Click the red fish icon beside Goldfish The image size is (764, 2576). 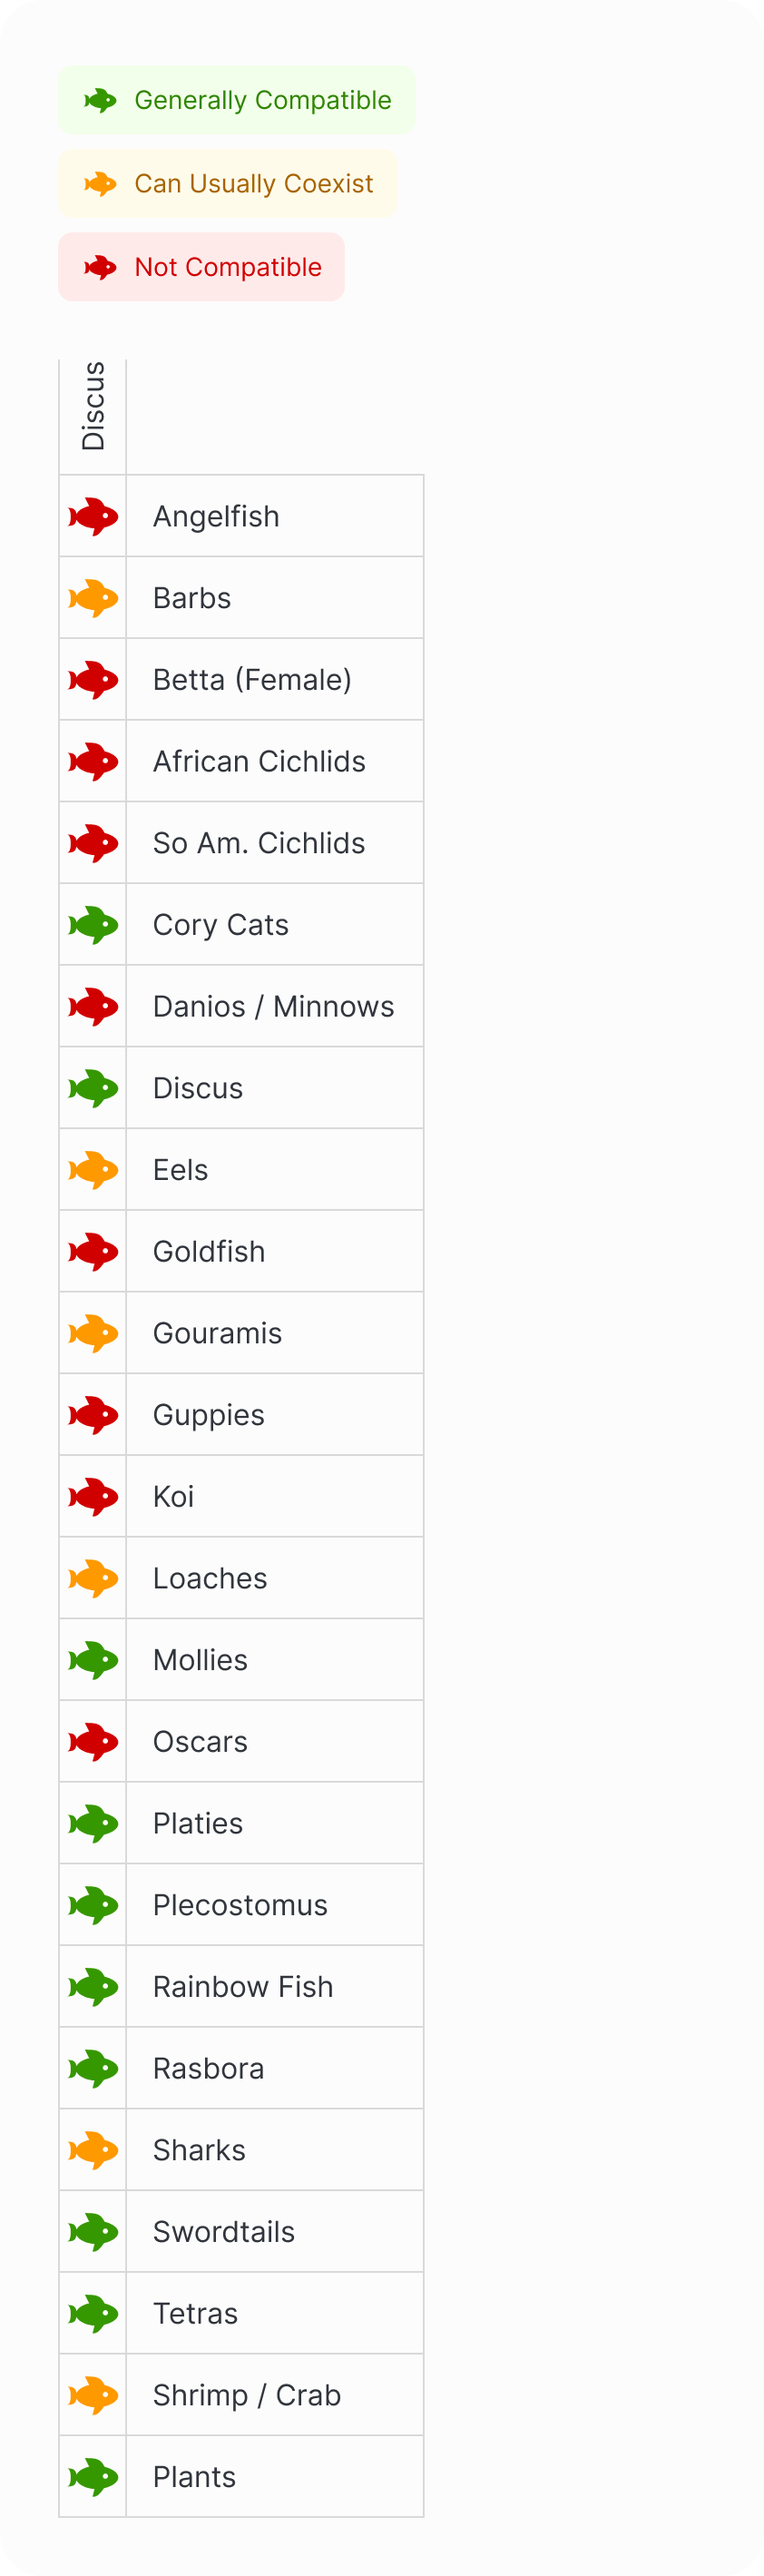point(93,1252)
